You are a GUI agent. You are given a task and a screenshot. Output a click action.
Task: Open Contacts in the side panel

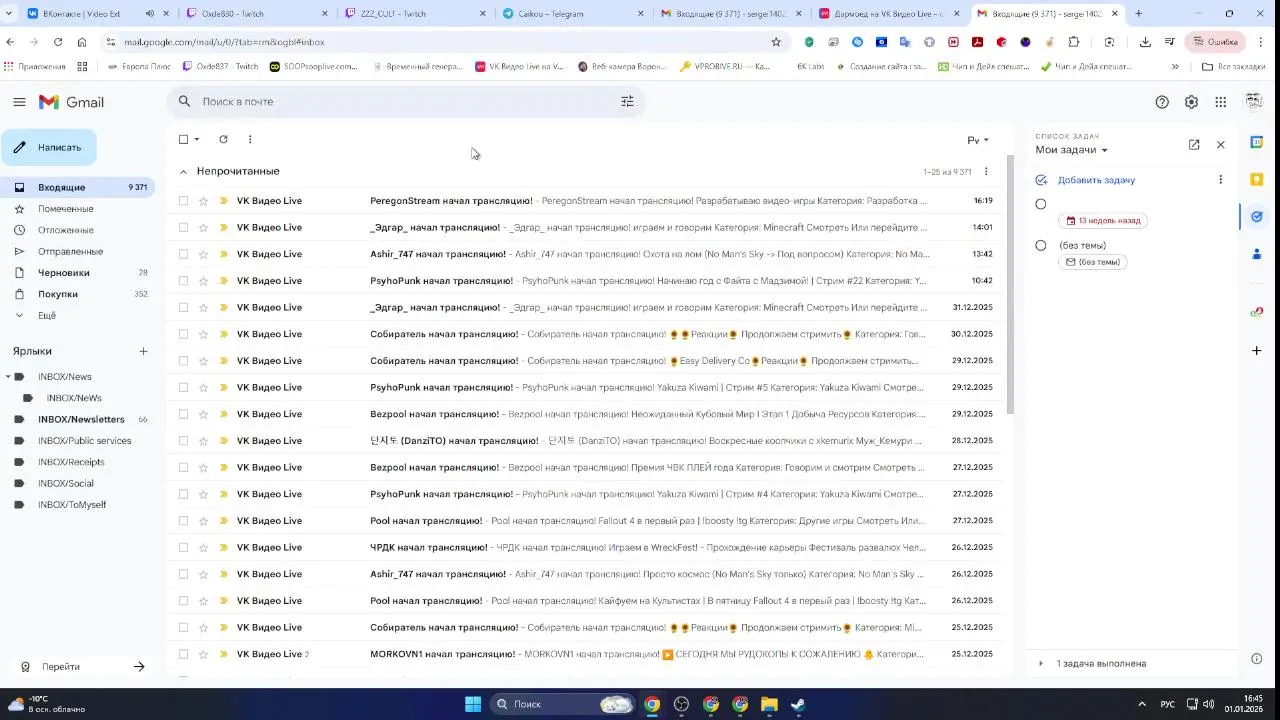(1257, 255)
